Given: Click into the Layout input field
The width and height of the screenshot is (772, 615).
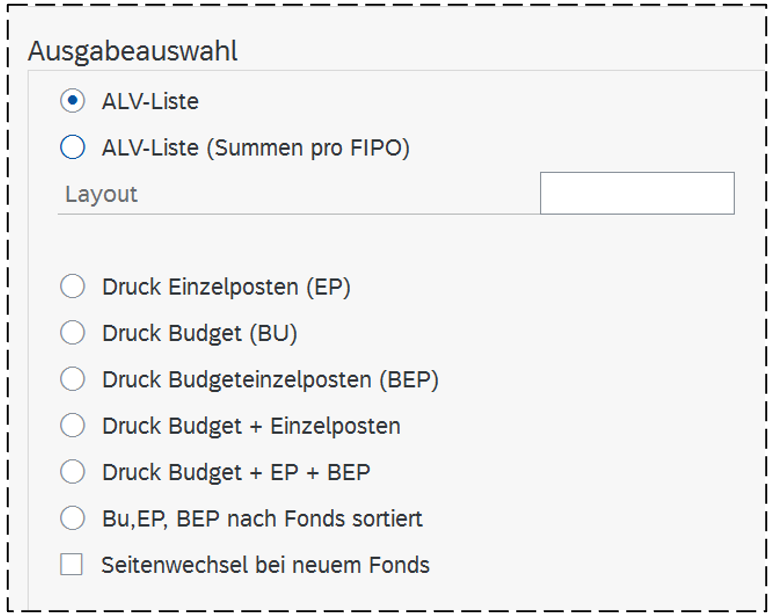Looking at the screenshot, I should click(x=637, y=193).
